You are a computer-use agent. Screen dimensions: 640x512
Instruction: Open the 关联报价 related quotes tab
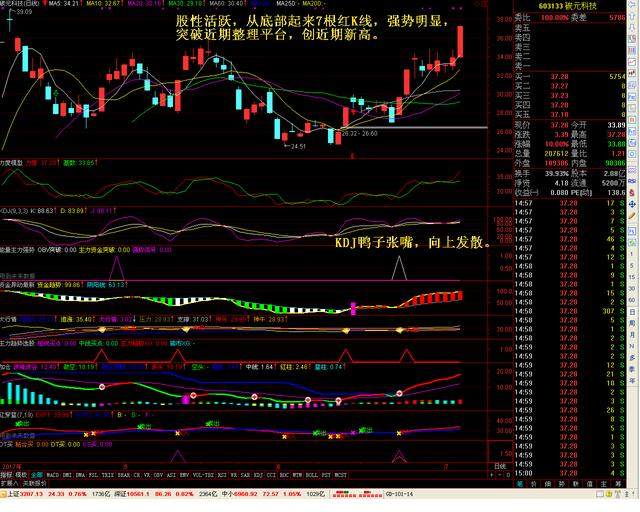(34, 483)
